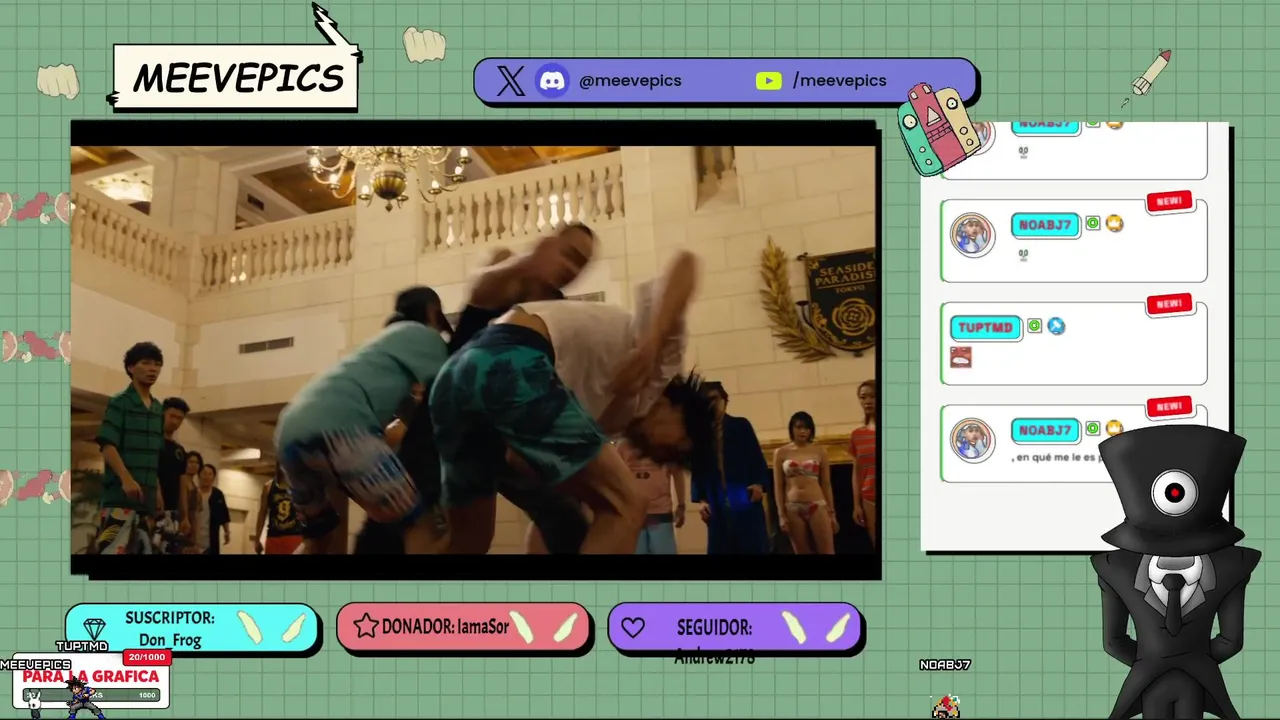Click green badge in 'en qué me le es' message
The image size is (1280, 720).
(1093, 428)
